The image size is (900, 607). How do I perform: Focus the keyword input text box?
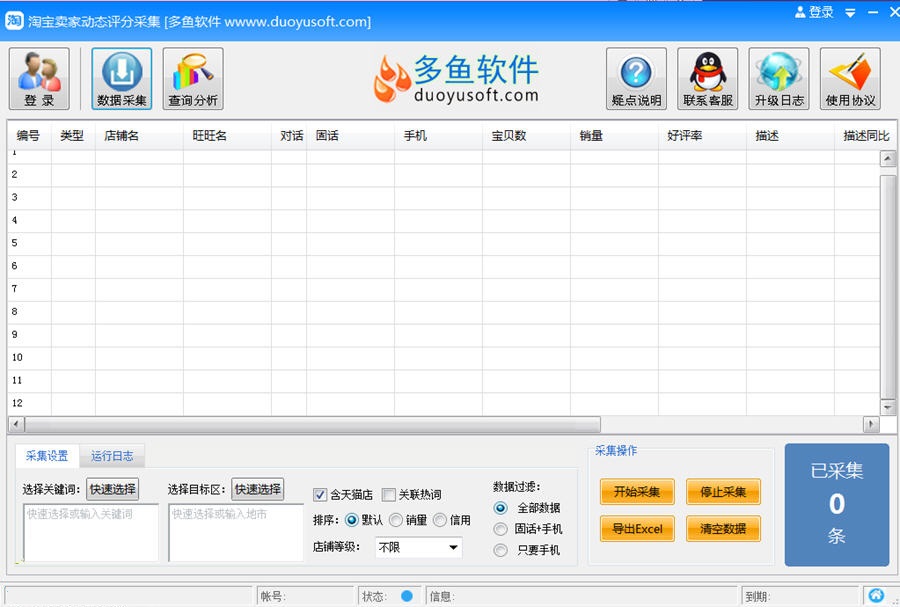[91, 532]
